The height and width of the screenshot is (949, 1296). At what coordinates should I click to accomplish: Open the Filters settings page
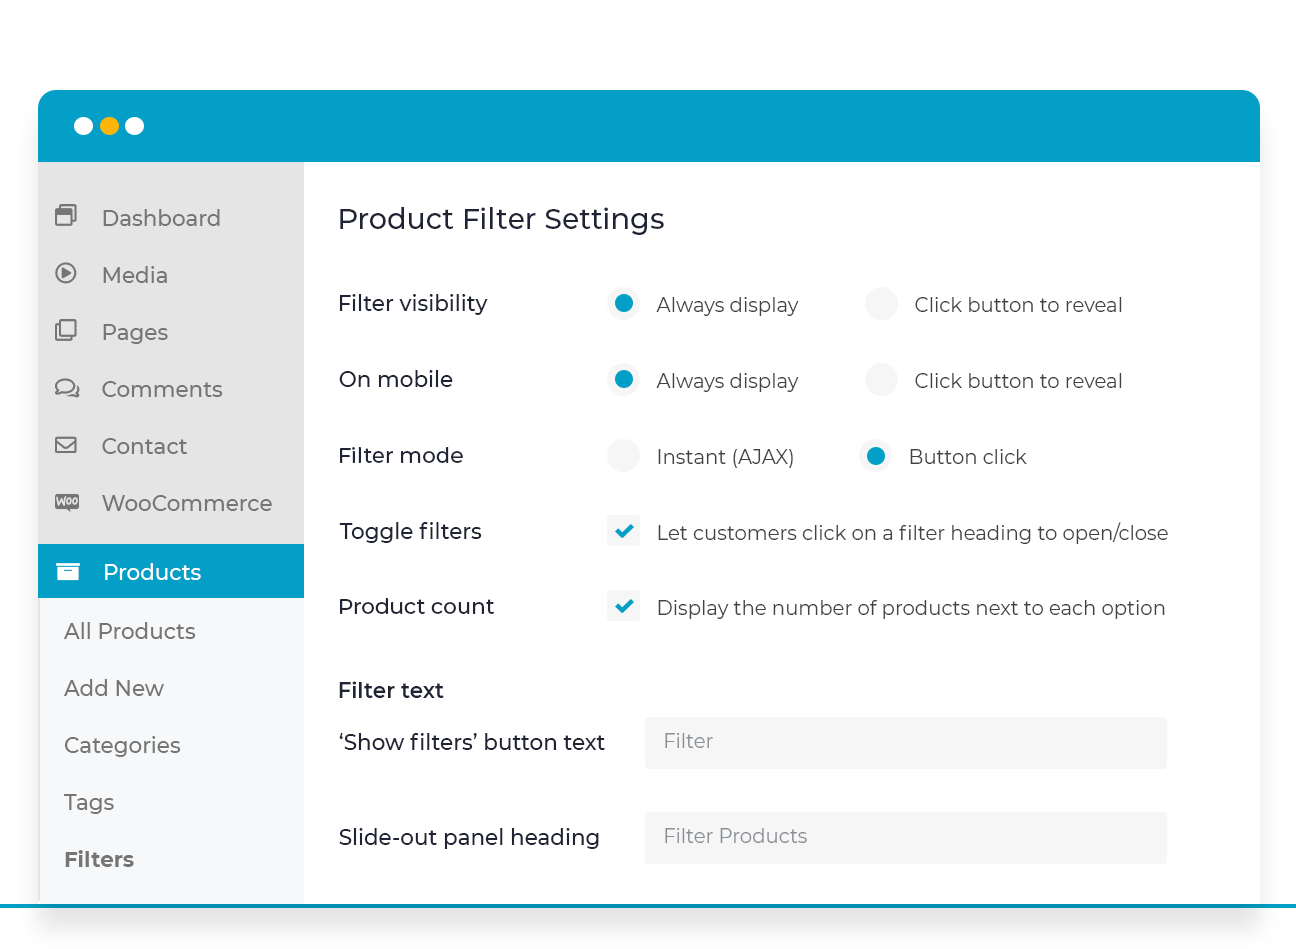(x=98, y=859)
